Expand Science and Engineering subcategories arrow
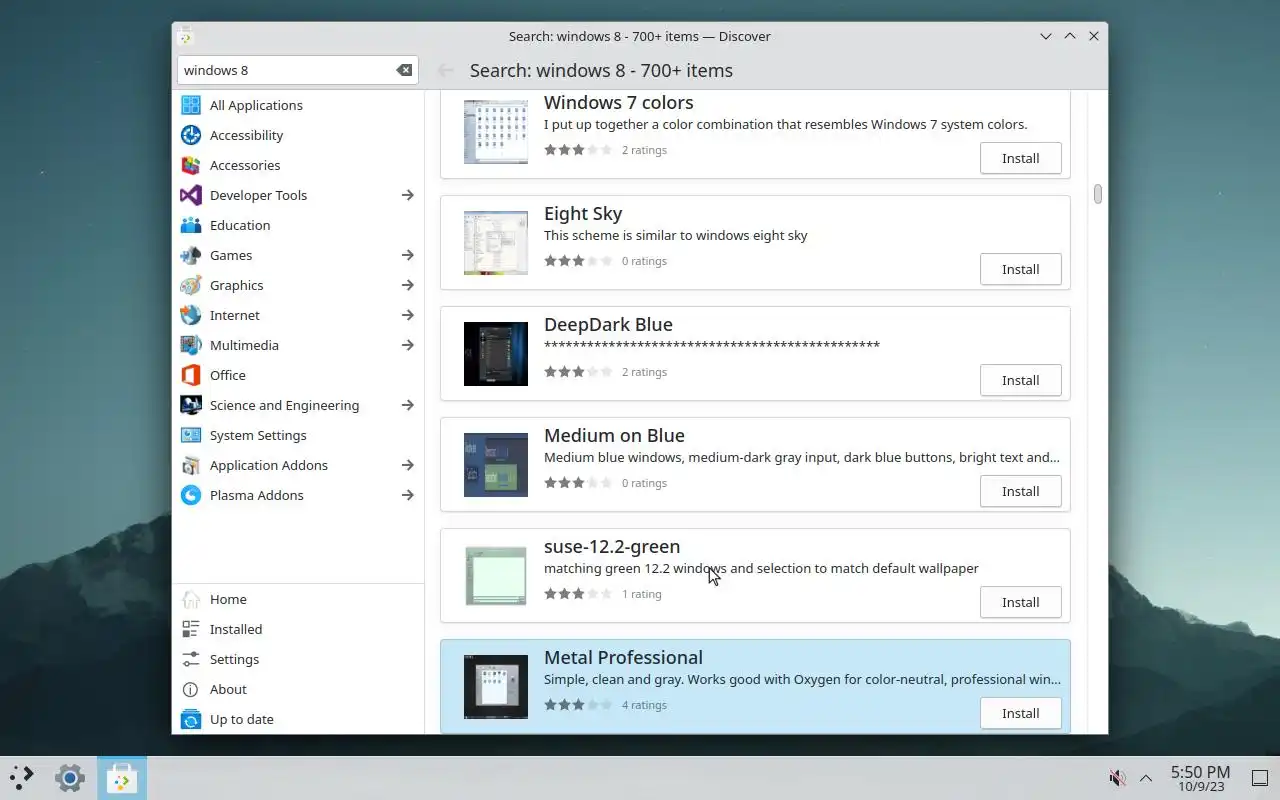1280x800 pixels. click(x=408, y=405)
